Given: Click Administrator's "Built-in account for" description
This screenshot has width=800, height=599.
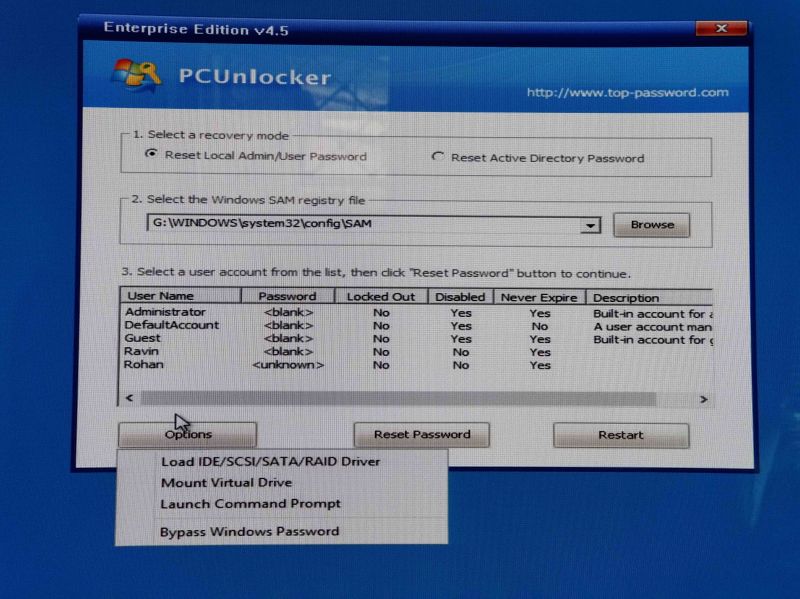Looking at the screenshot, I should tap(653, 314).
